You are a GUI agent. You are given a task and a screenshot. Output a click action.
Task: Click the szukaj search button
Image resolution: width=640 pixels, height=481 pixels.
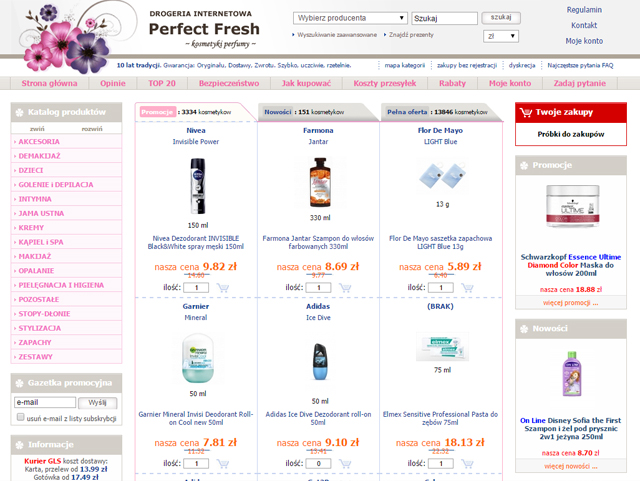click(501, 18)
